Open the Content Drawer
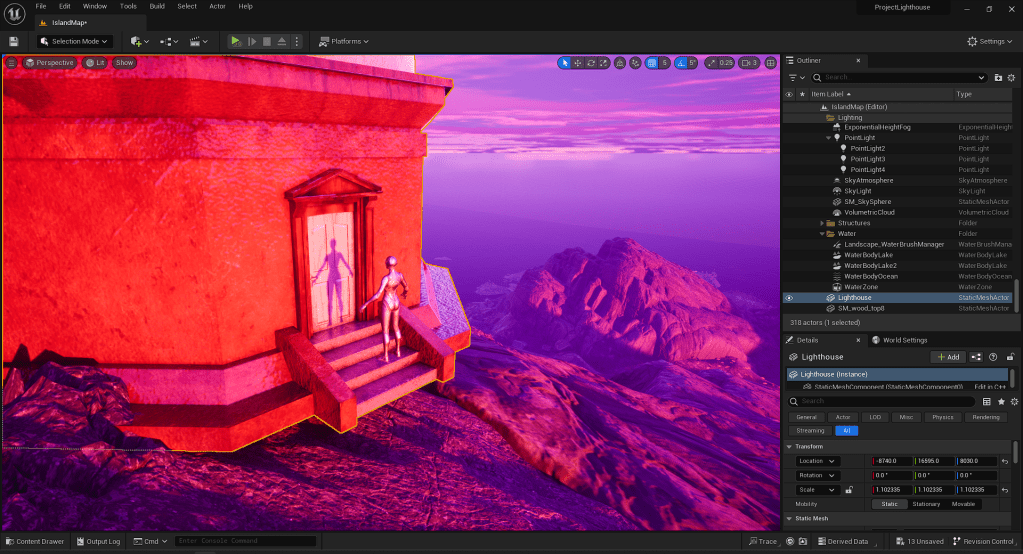 point(34,541)
